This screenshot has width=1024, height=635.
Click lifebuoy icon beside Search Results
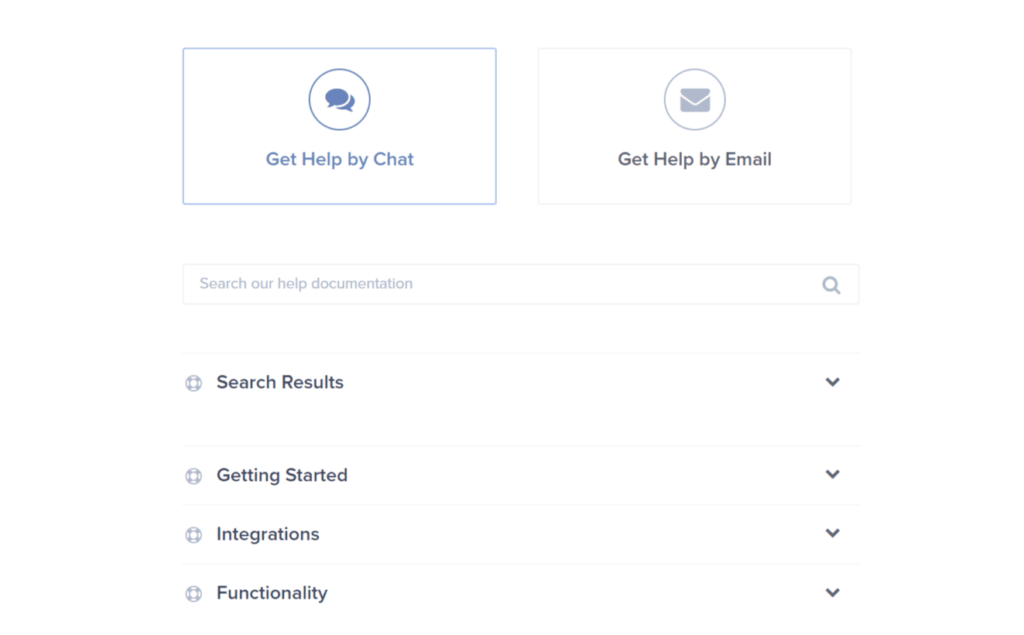pos(193,383)
